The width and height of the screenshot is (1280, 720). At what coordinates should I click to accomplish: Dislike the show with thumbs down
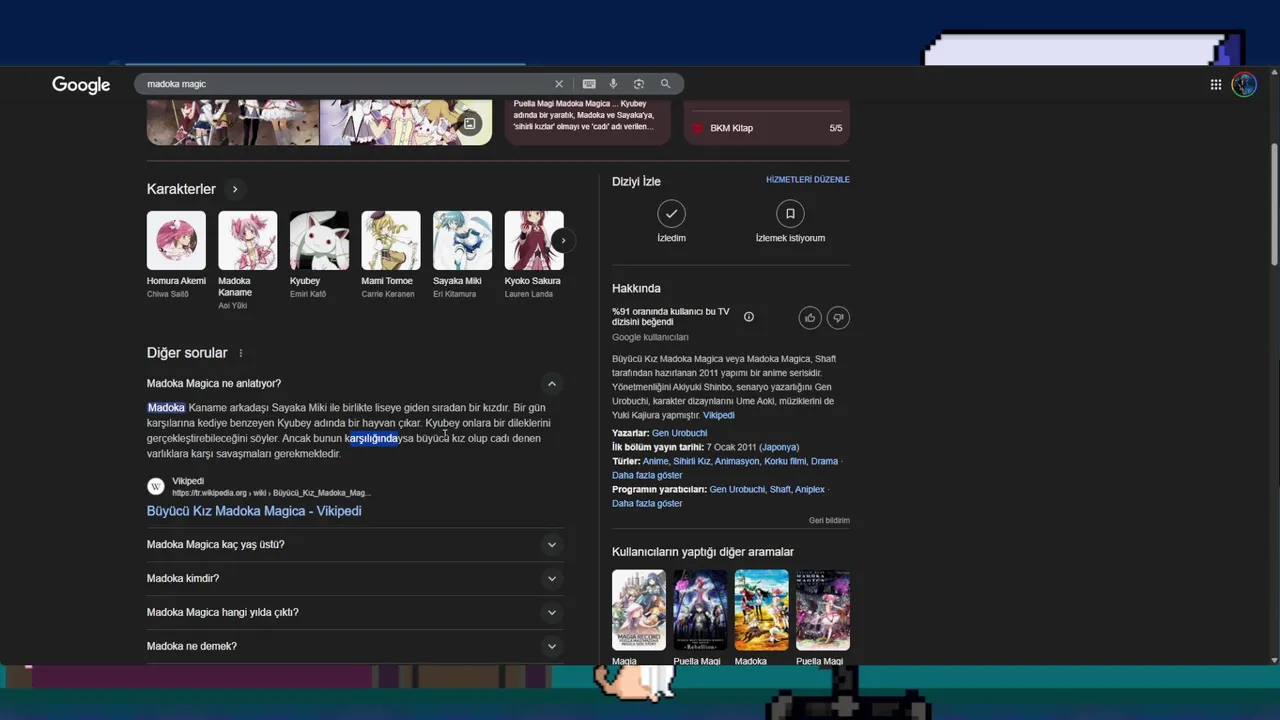click(838, 318)
